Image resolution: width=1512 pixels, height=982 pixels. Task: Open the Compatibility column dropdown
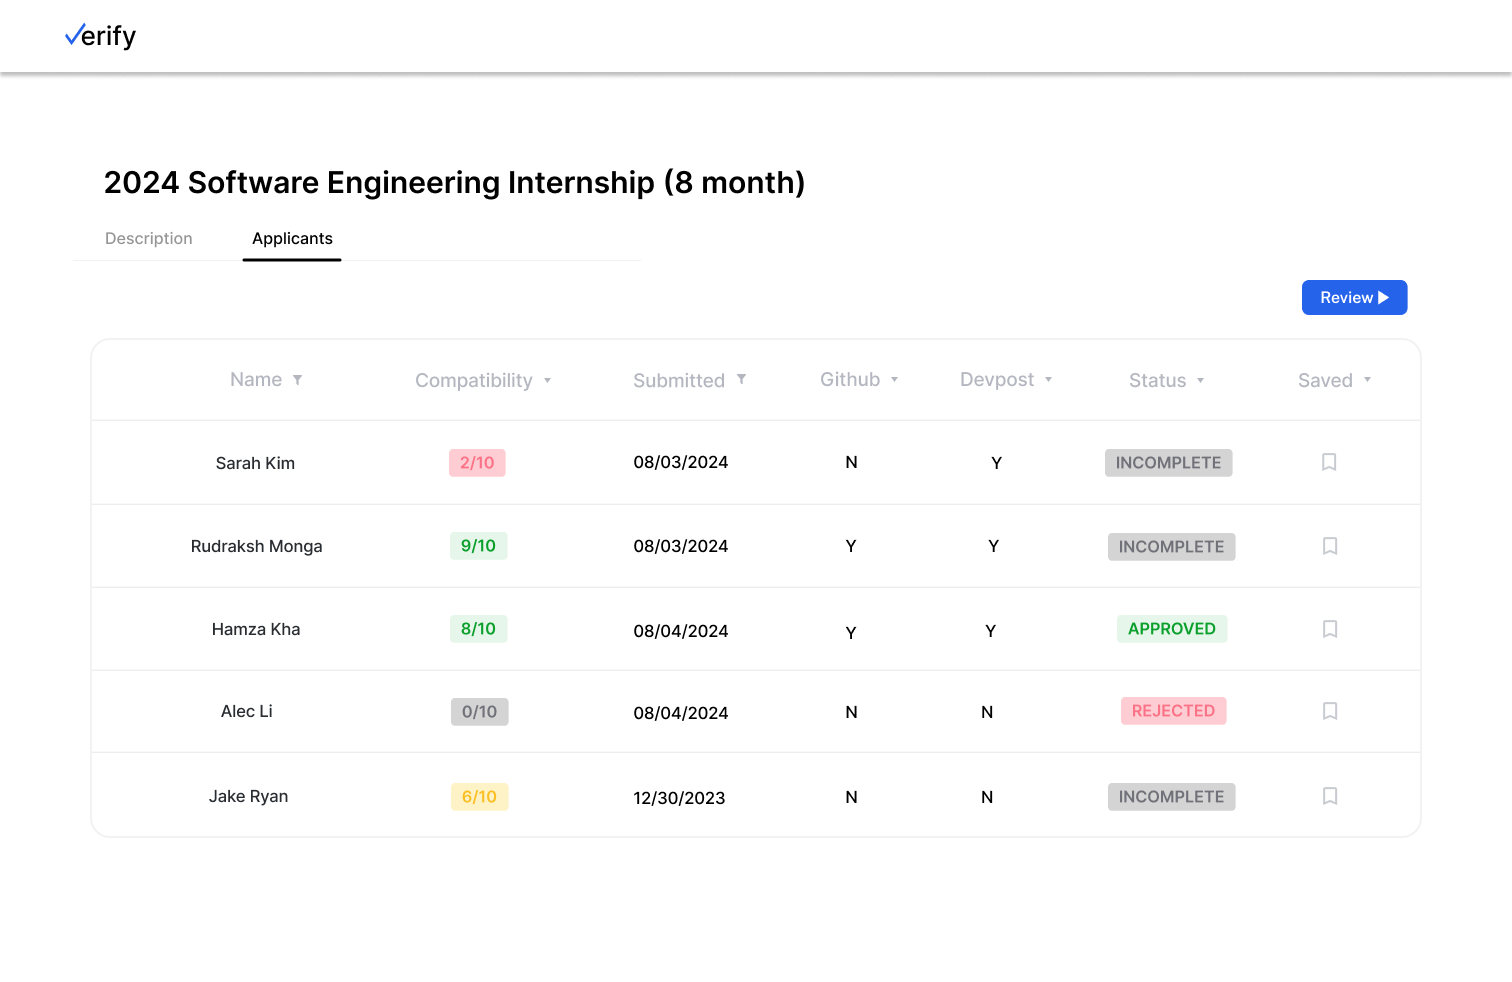pyautogui.click(x=547, y=381)
